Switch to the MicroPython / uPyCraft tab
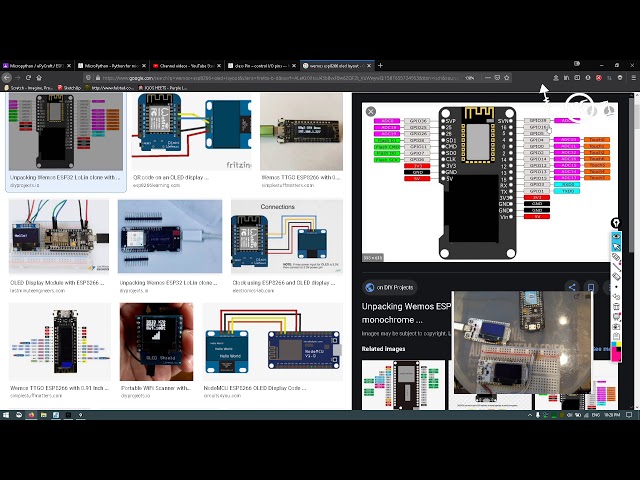Image resolution: width=640 pixels, height=480 pixels. 36,66
